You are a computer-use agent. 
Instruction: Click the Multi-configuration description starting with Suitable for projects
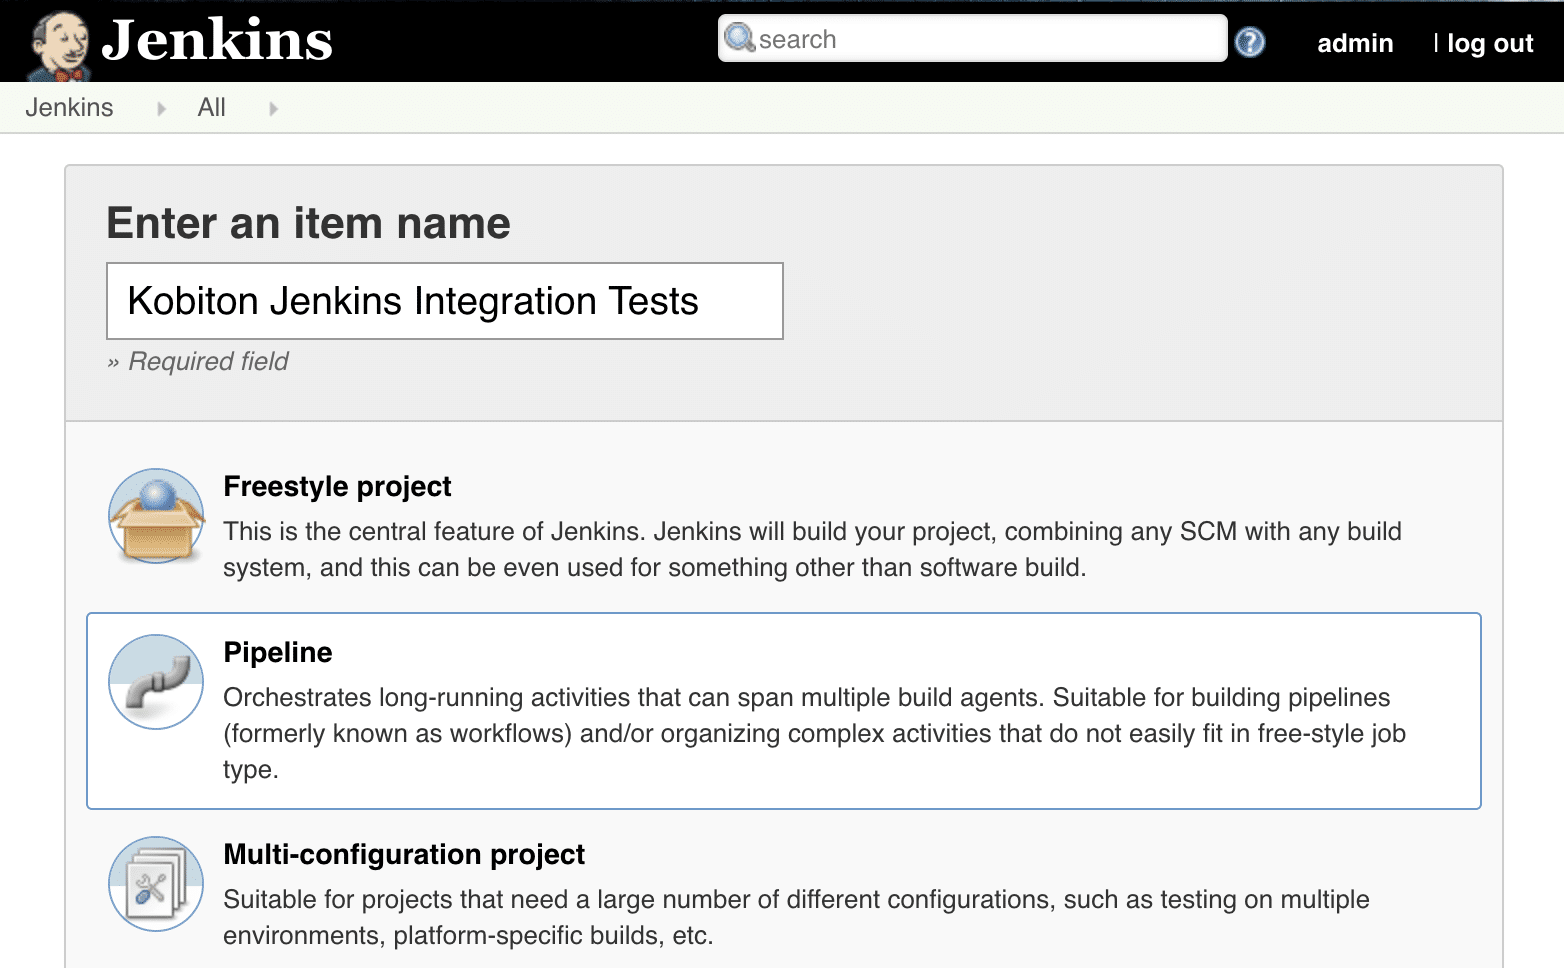pos(796,917)
